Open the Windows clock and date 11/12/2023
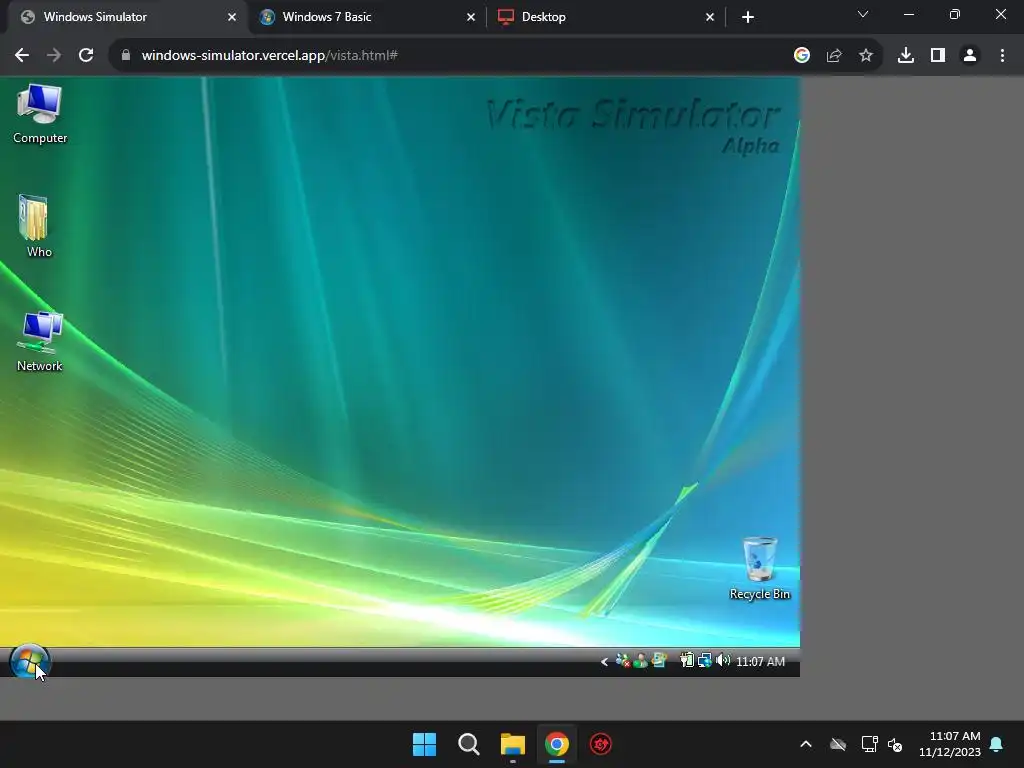The height and width of the screenshot is (768, 1024). 950,744
